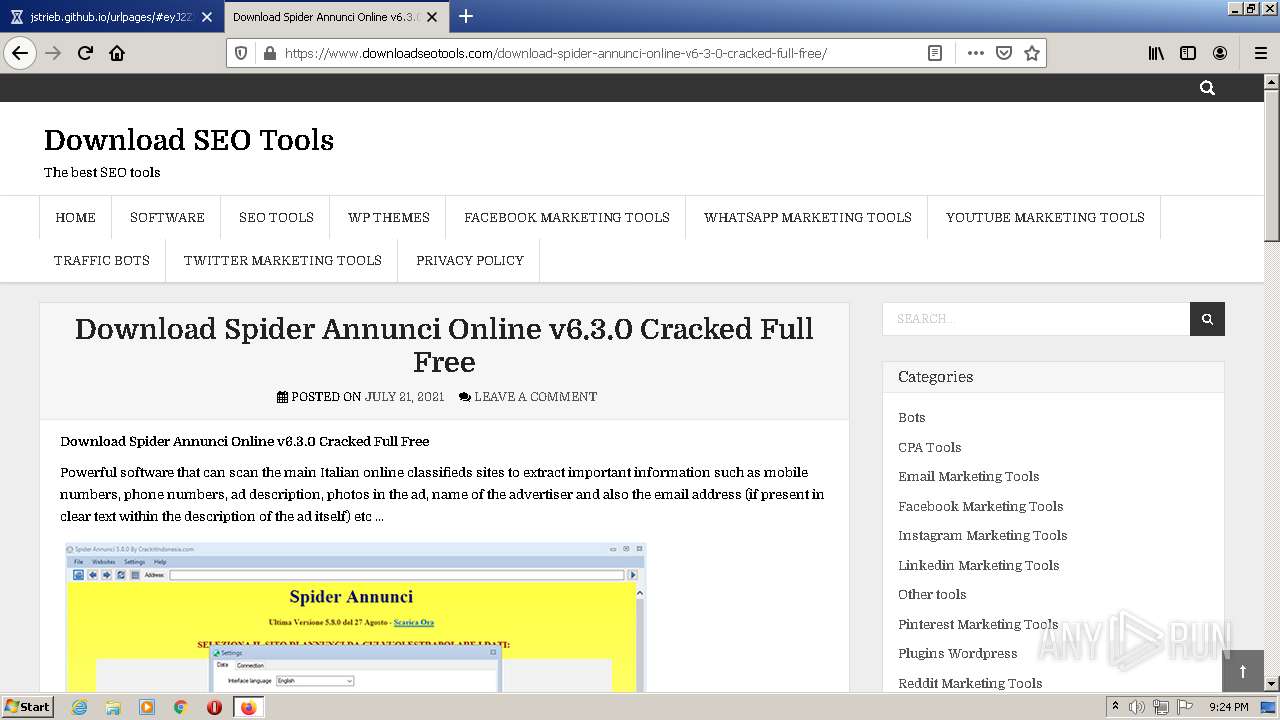Close the jstrieb.github.io tab
Screen dimensions: 1280x720
pos(207,17)
